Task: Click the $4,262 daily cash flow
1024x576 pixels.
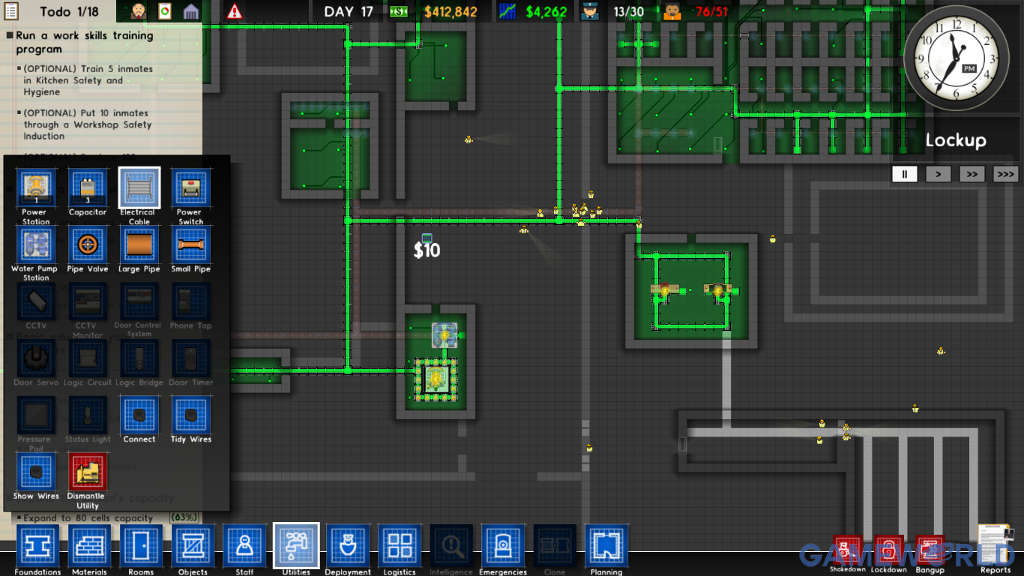Action: [547, 12]
